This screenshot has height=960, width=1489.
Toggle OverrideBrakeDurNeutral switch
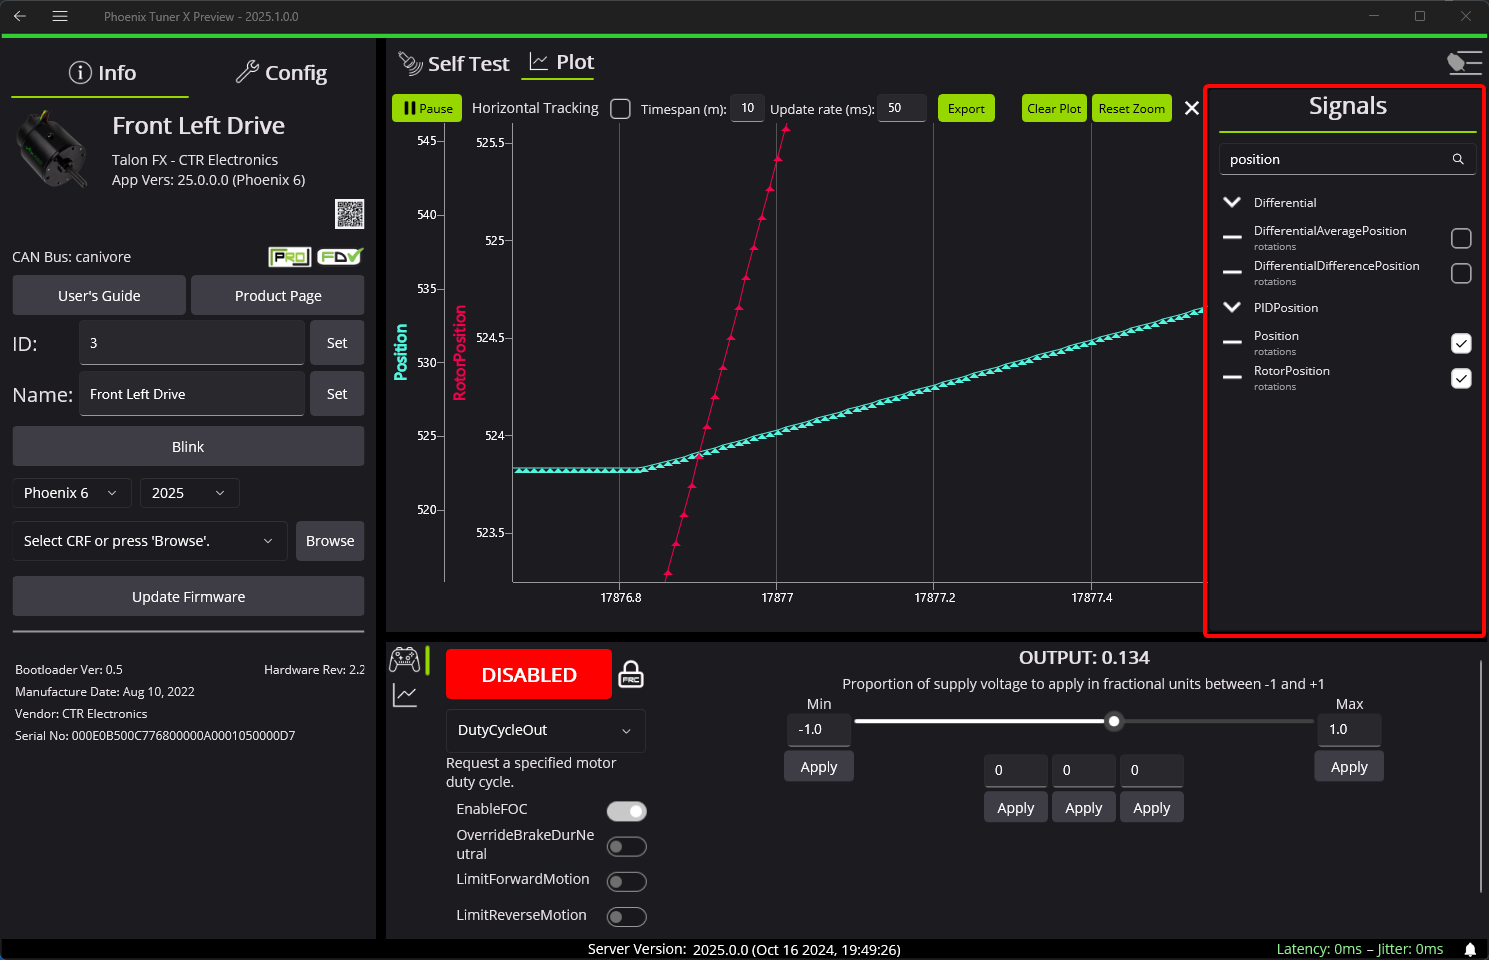[627, 847]
